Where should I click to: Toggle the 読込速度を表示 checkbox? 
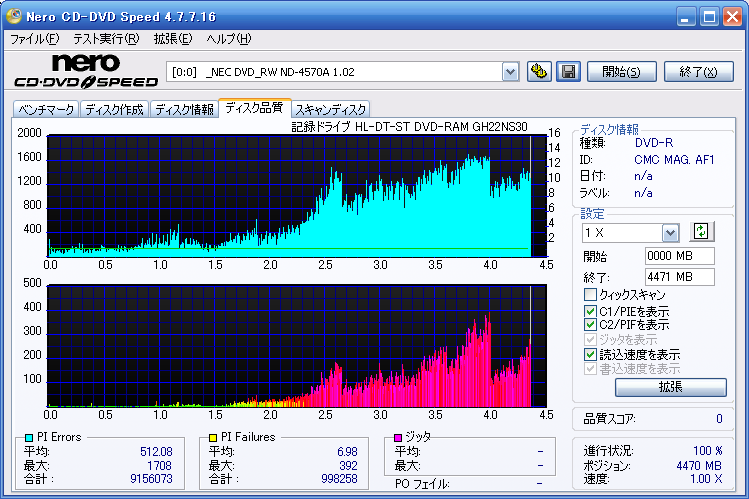coord(590,354)
